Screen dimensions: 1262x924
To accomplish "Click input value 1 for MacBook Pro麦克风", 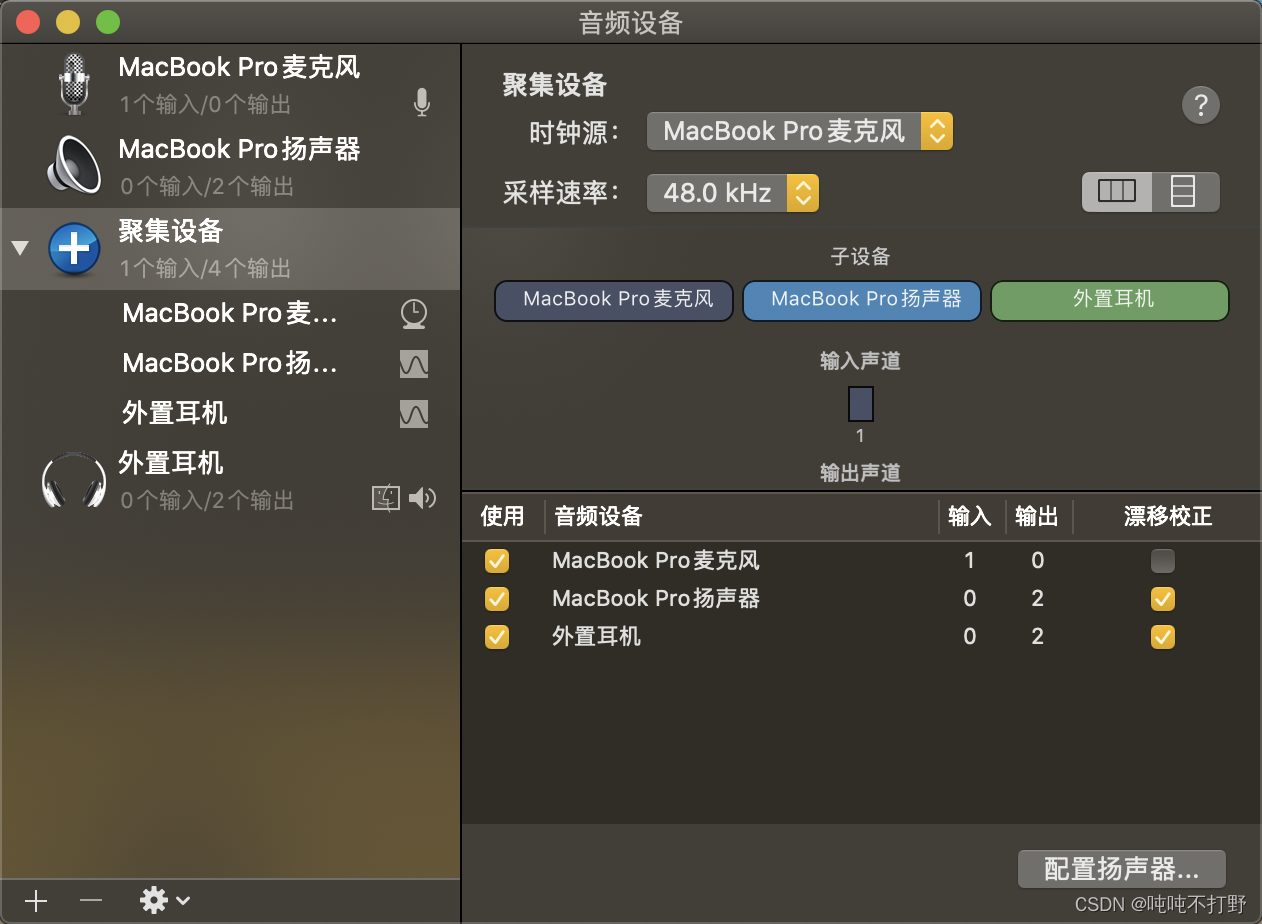I will 970,561.
